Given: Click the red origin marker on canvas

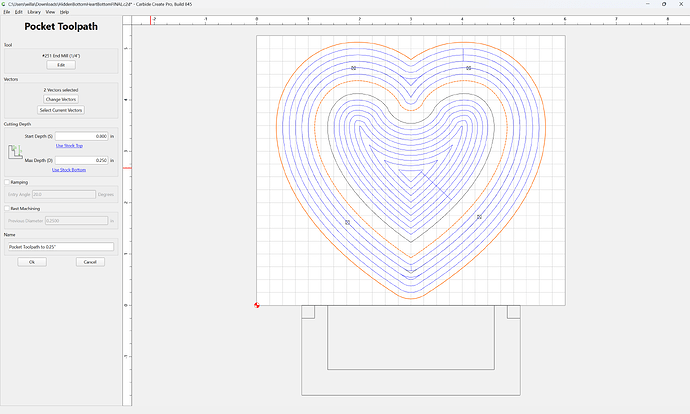Looking at the screenshot, I should [x=257, y=305].
